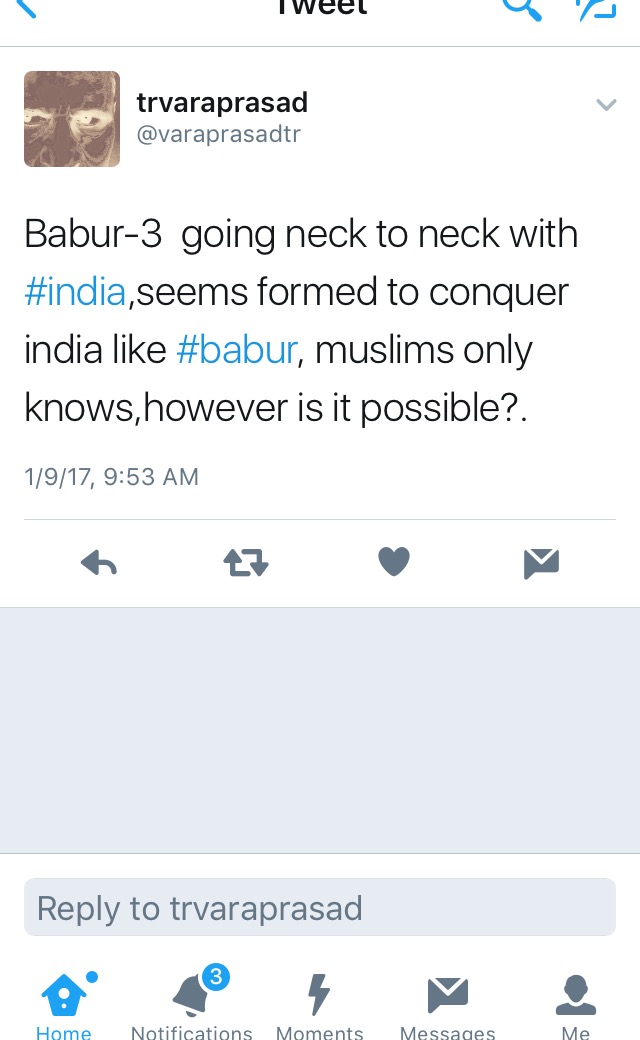The height and width of the screenshot is (1040, 640).
Task: Retweet this tweet
Action: coord(246,562)
